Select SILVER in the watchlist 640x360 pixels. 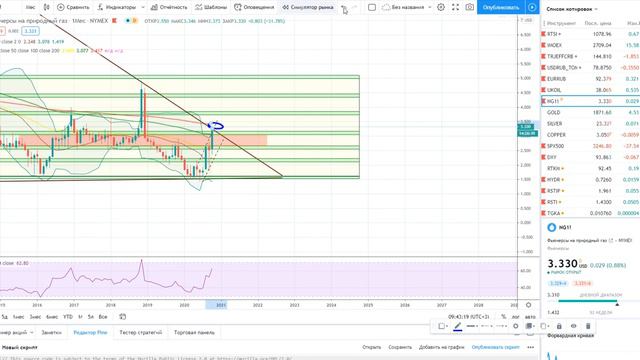click(x=590, y=124)
